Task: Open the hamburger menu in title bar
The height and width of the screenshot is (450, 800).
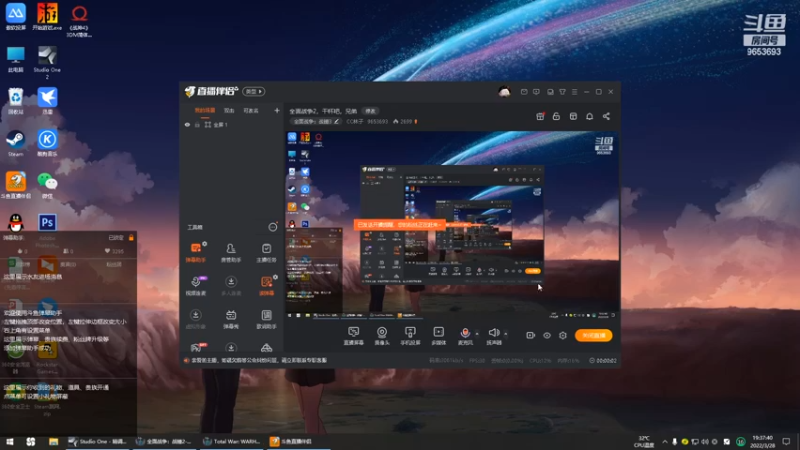Action: coord(574,92)
